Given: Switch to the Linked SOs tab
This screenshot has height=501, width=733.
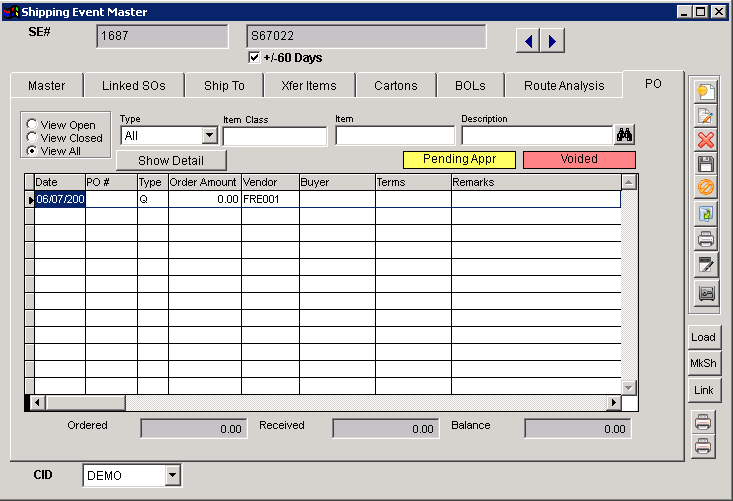Looking at the screenshot, I should tap(134, 85).
